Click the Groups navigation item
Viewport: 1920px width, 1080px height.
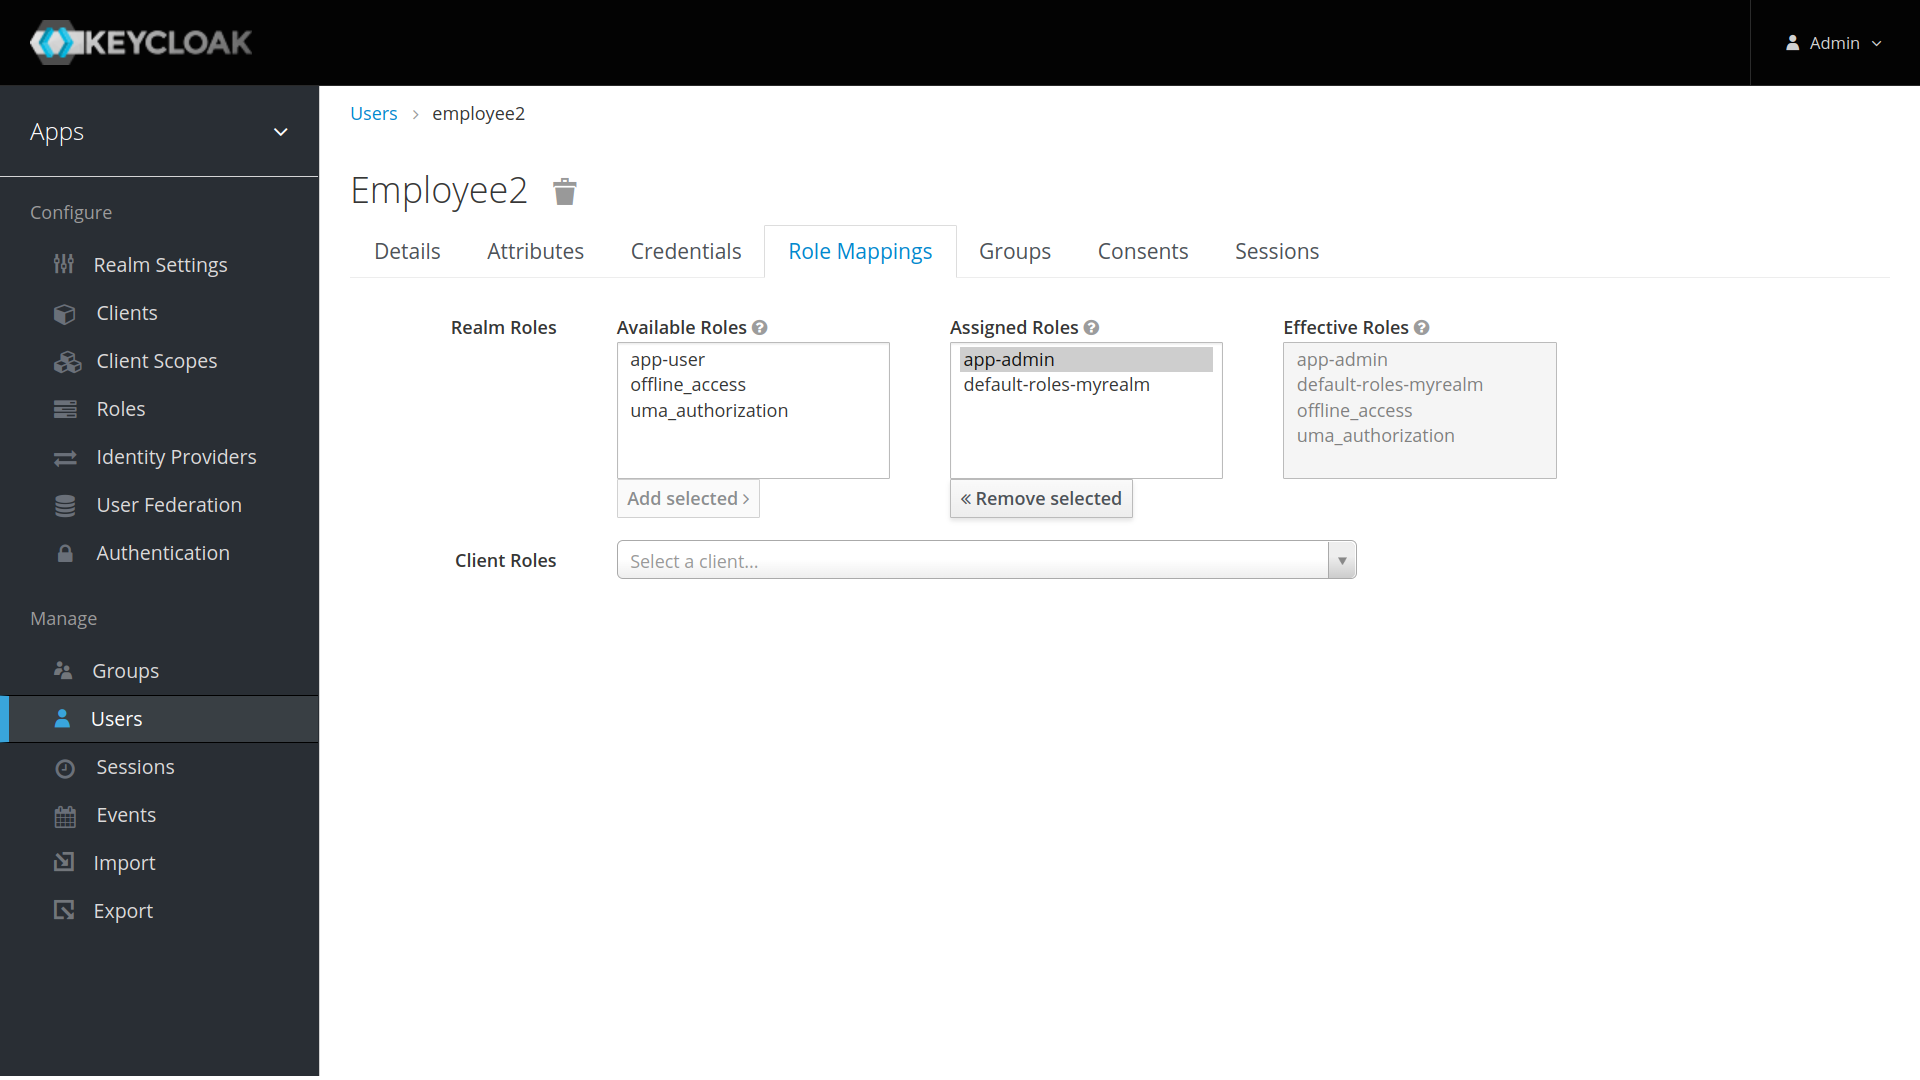125,670
